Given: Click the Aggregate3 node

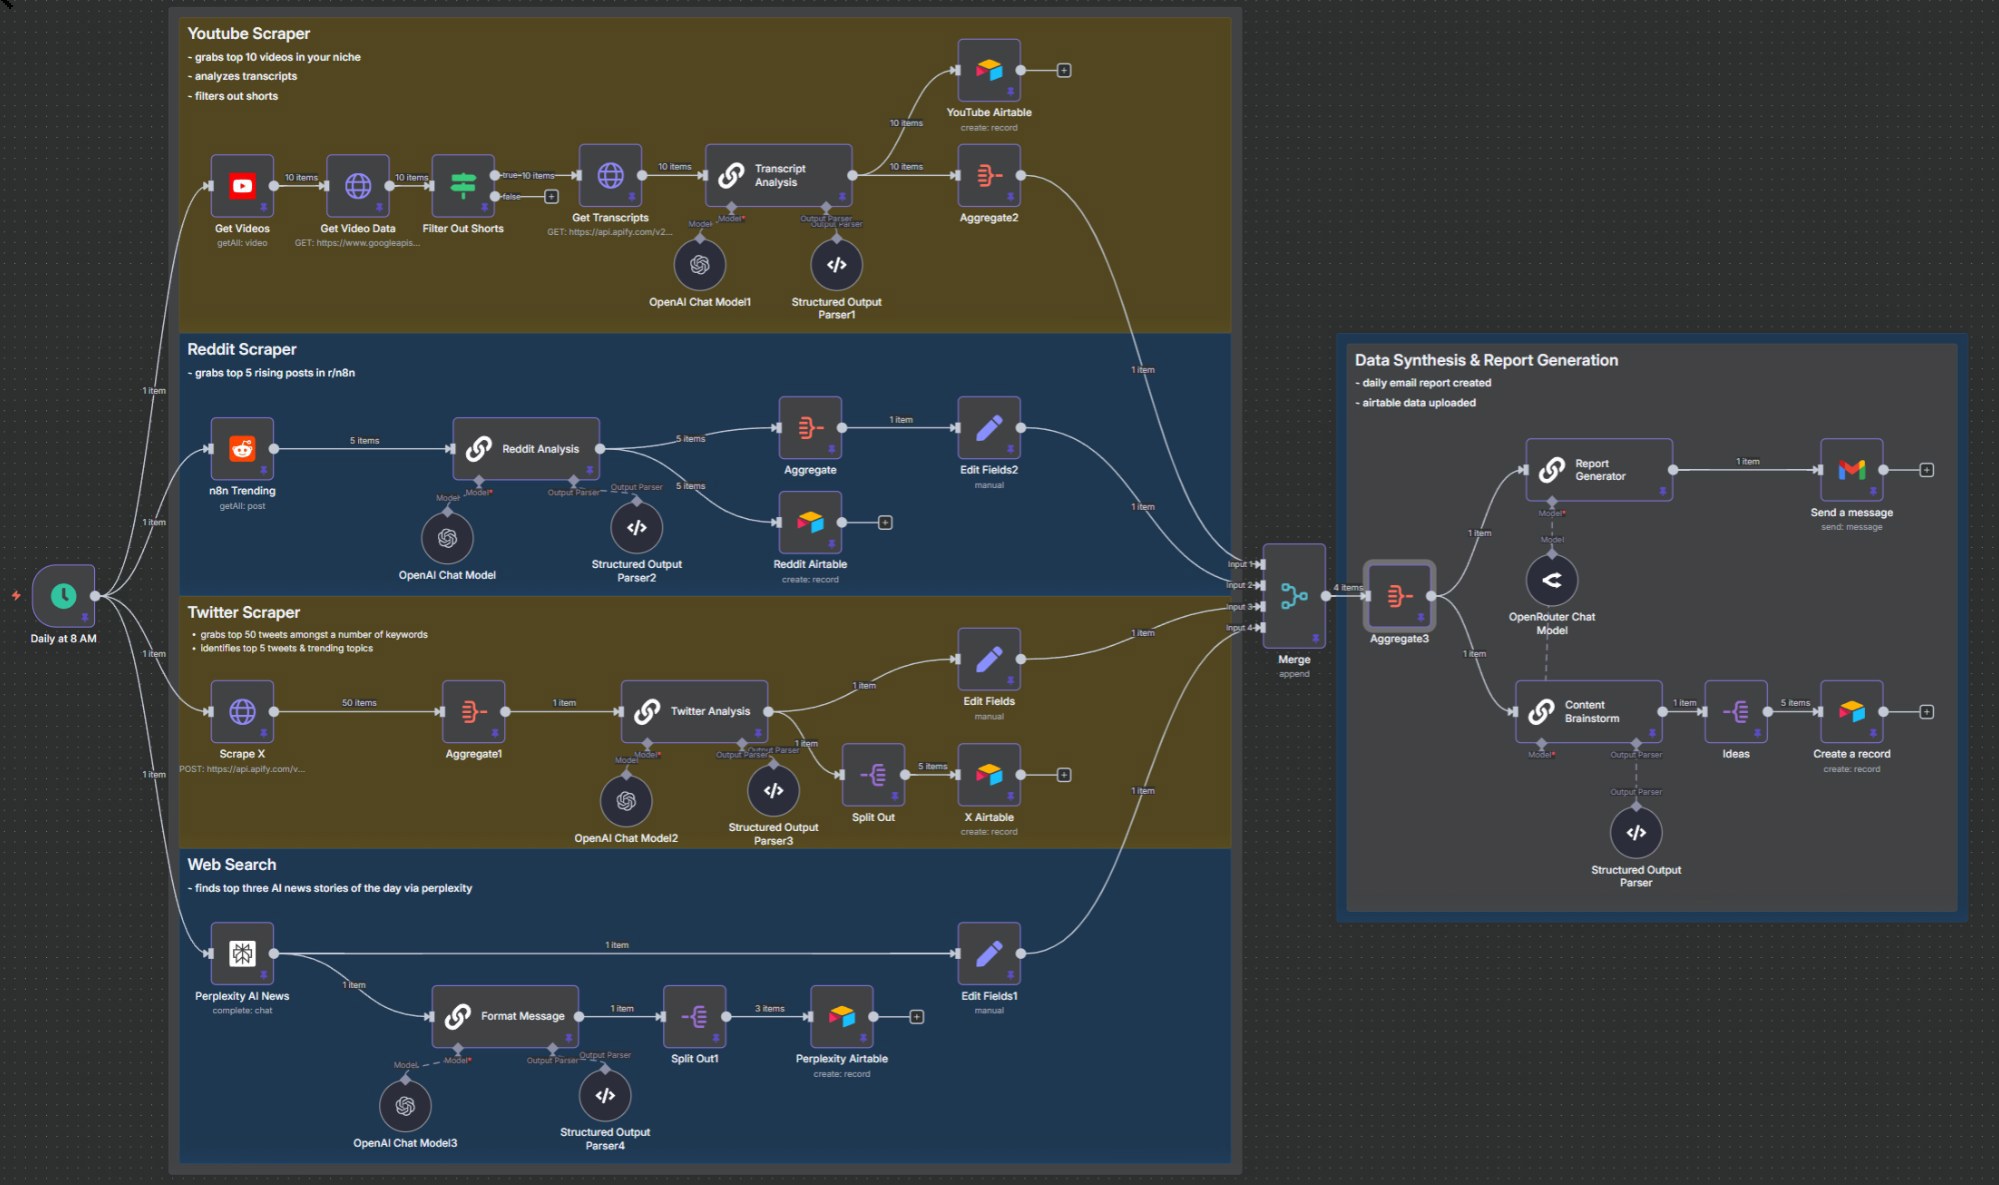Looking at the screenshot, I should click(x=1399, y=596).
